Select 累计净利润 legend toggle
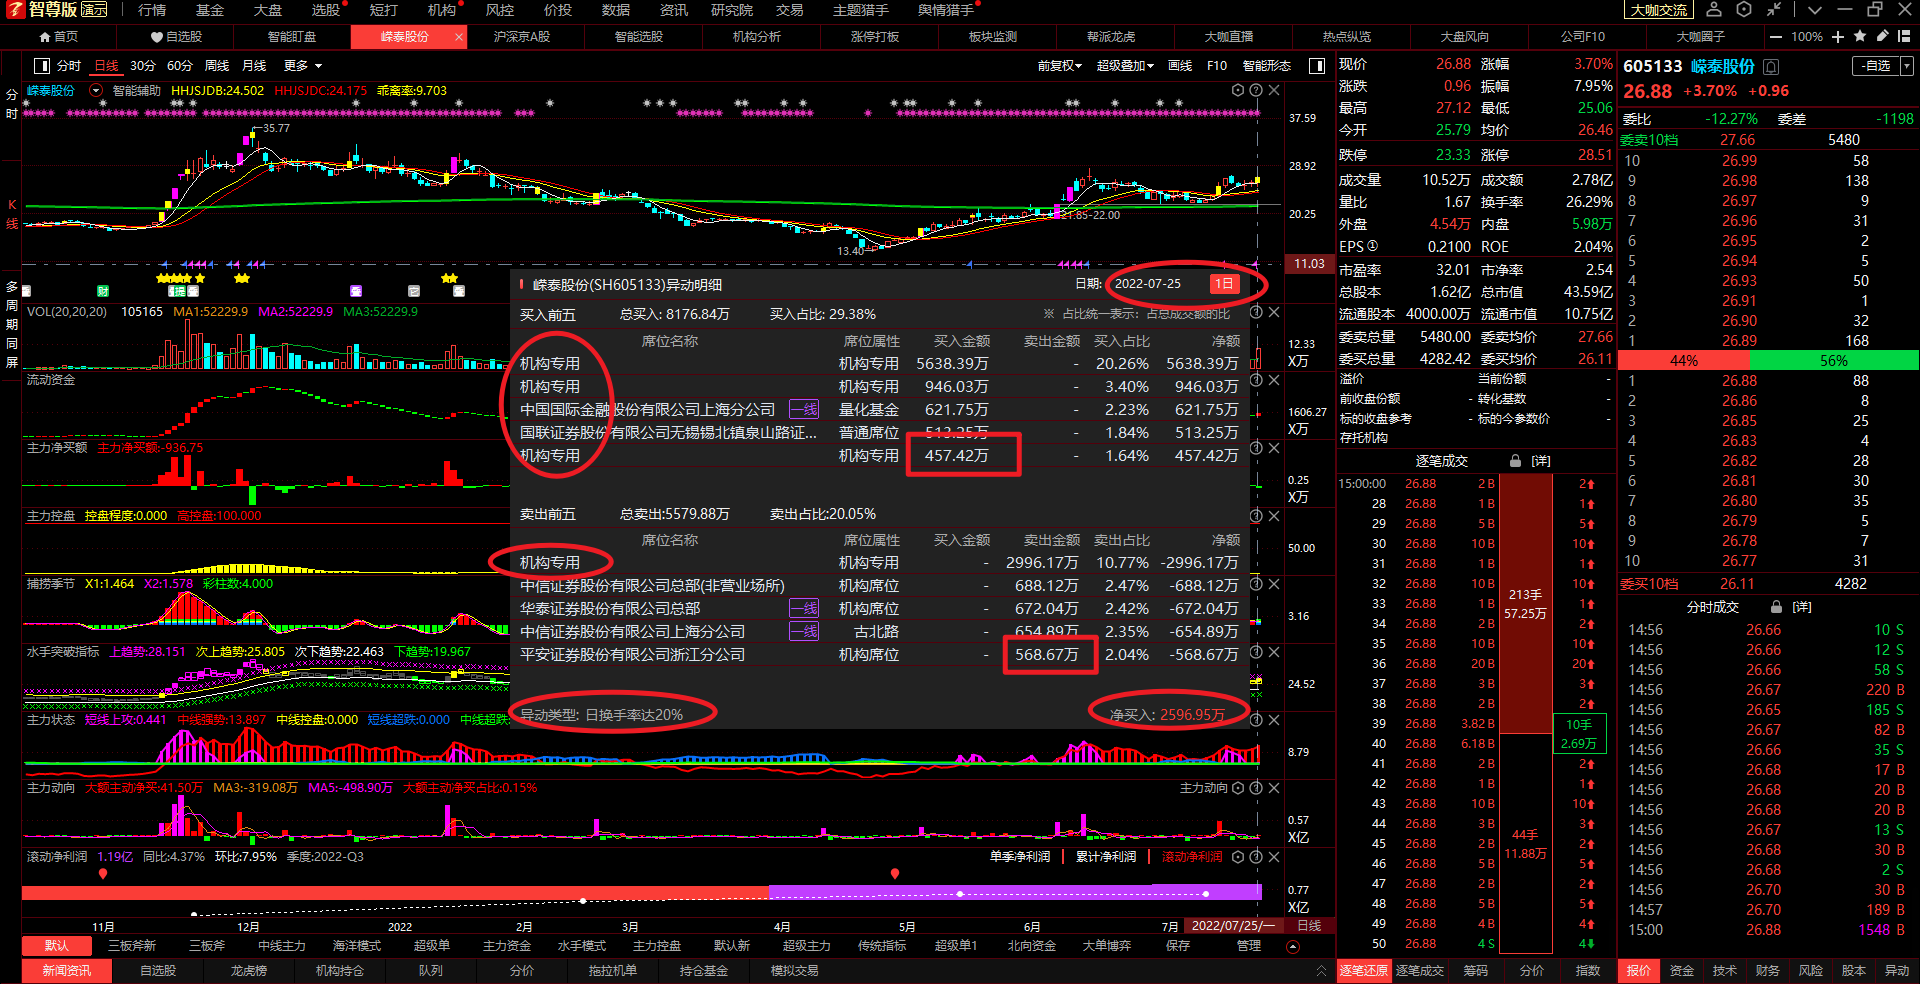This screenshot has height=984, width=1920. click(x=1105, y=857)
